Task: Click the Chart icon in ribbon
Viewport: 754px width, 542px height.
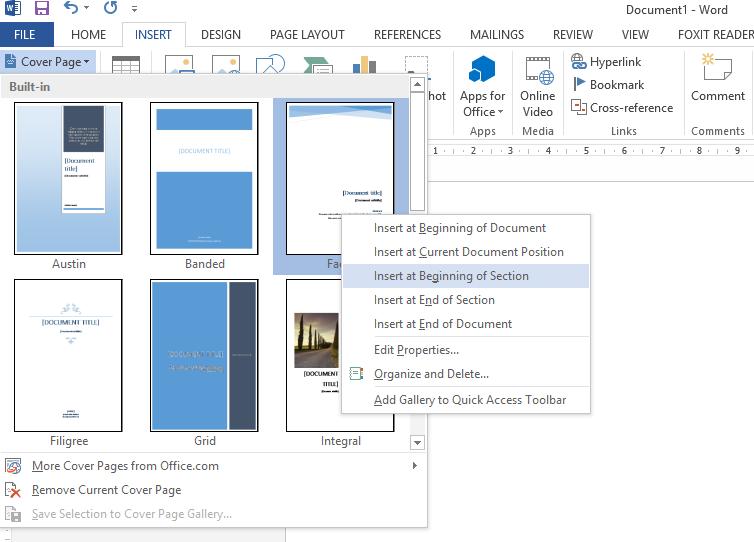Action: pos(364,64)
